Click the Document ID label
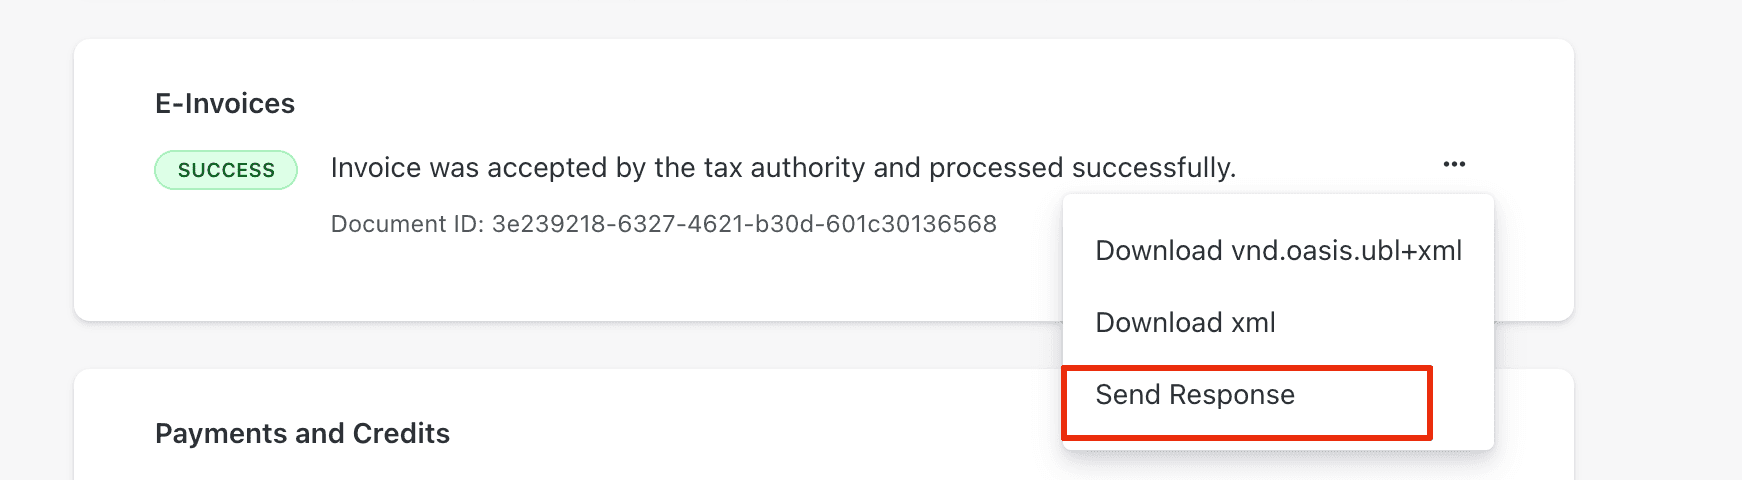The height and width of the screenshot is (480, 1742). [x=407, y=224]
